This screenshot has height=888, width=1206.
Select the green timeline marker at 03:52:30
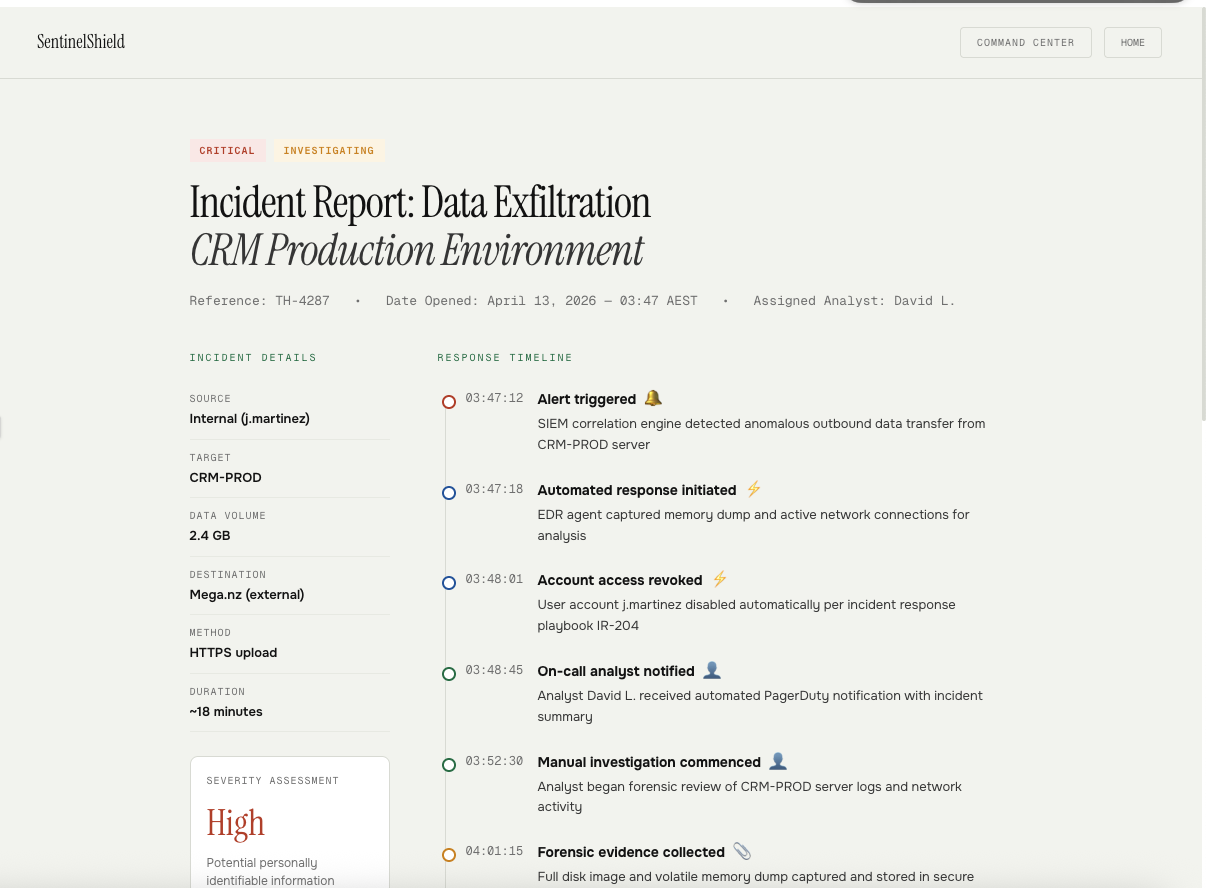pos(449,765)
